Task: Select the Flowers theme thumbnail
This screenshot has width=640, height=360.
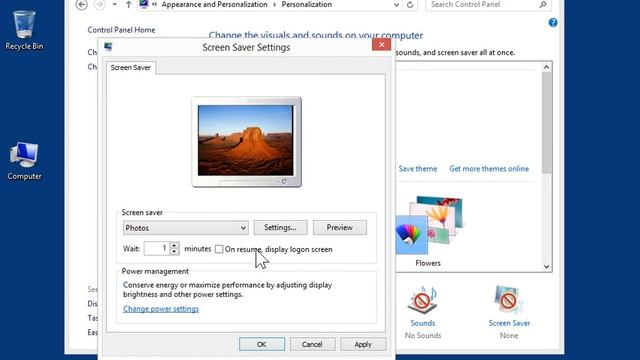Action: 429,225
